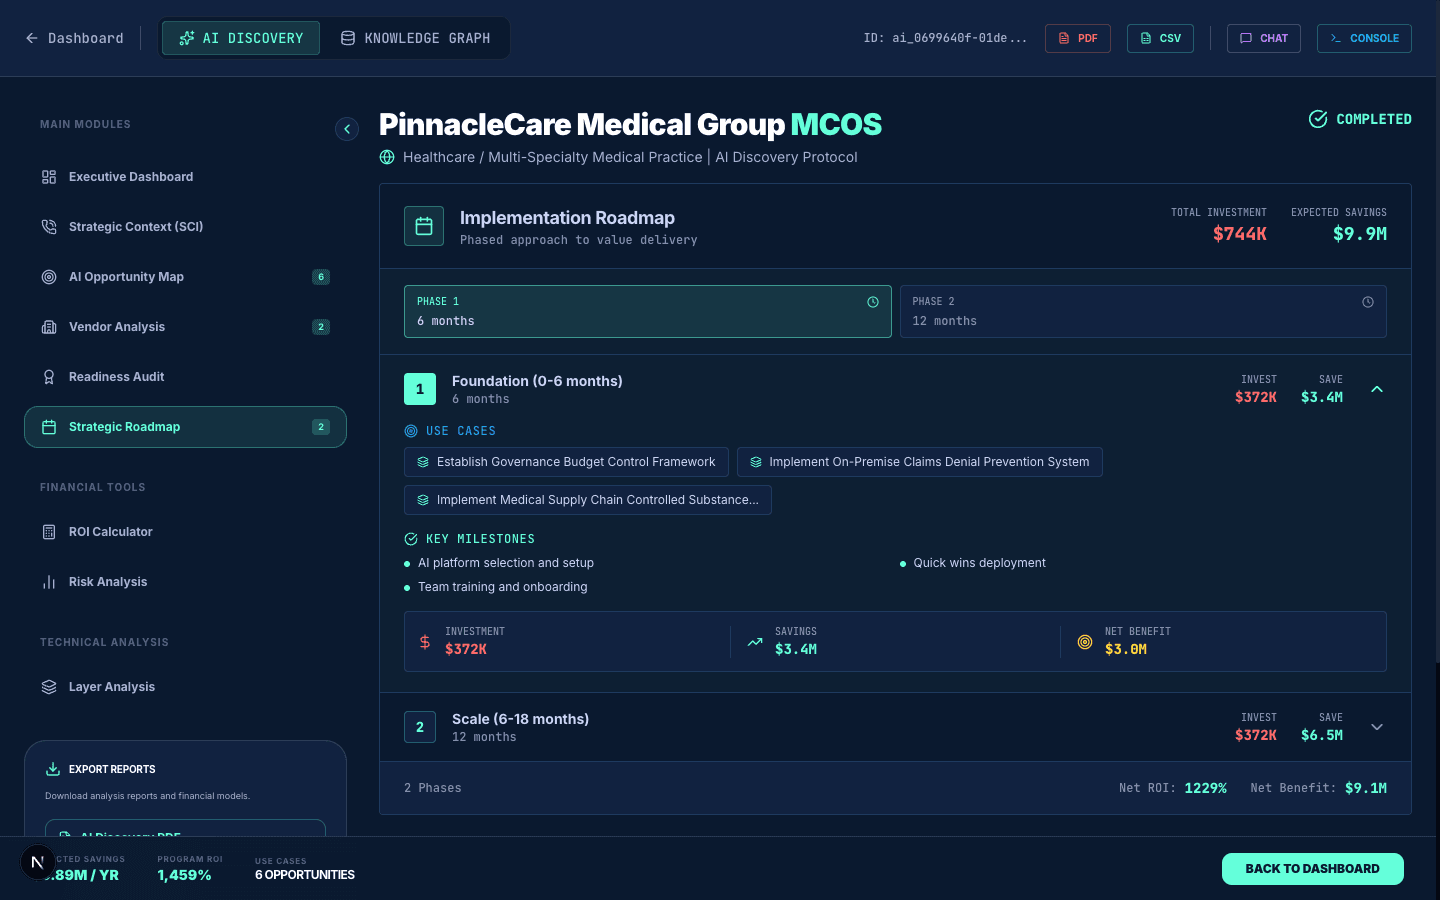Viewport: 1440px width, 900px height.
Task: Collapse the Foundation (0-6 months) phase
Action: point(1377,389)
